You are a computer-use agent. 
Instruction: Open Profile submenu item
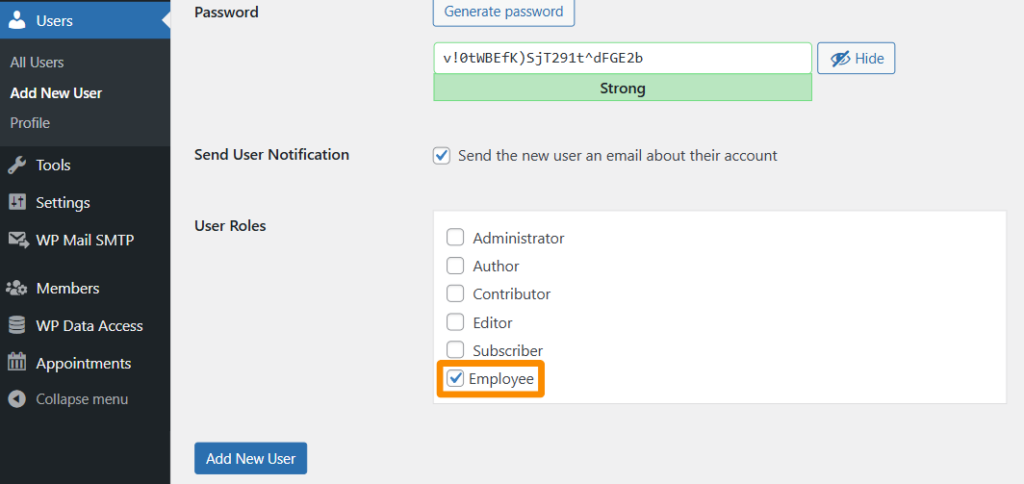pos(30,123)
